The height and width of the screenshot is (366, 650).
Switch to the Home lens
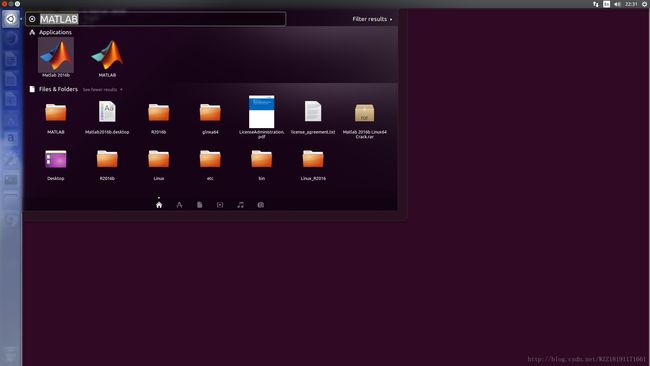point(159,205)
